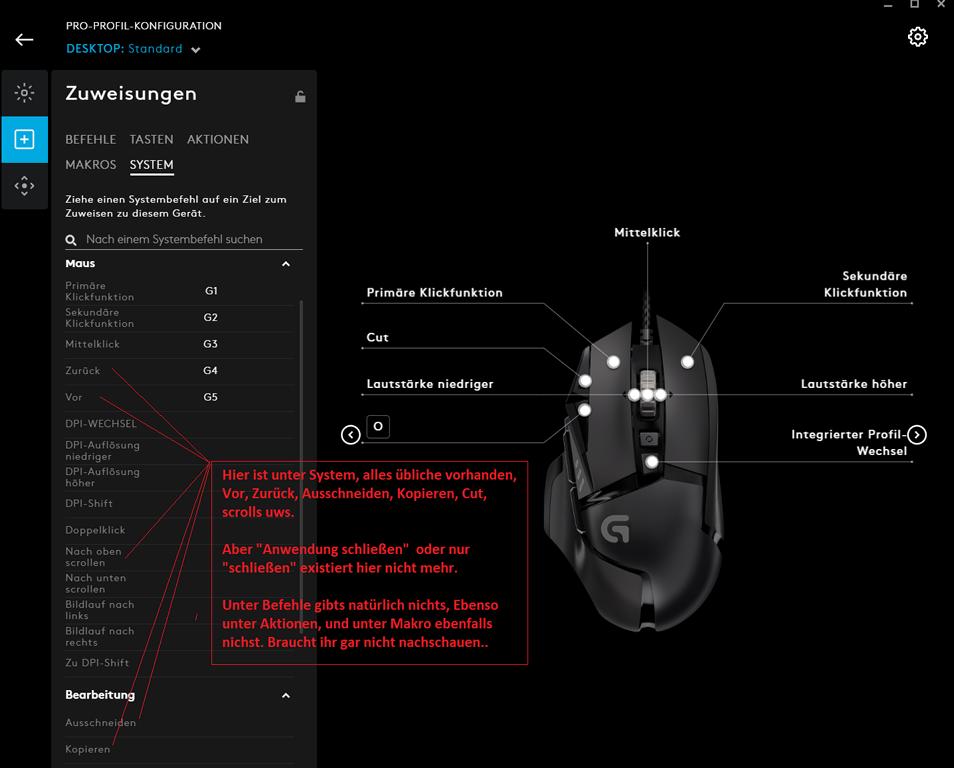Click the O key assignment box

click(x=378, y=426)
